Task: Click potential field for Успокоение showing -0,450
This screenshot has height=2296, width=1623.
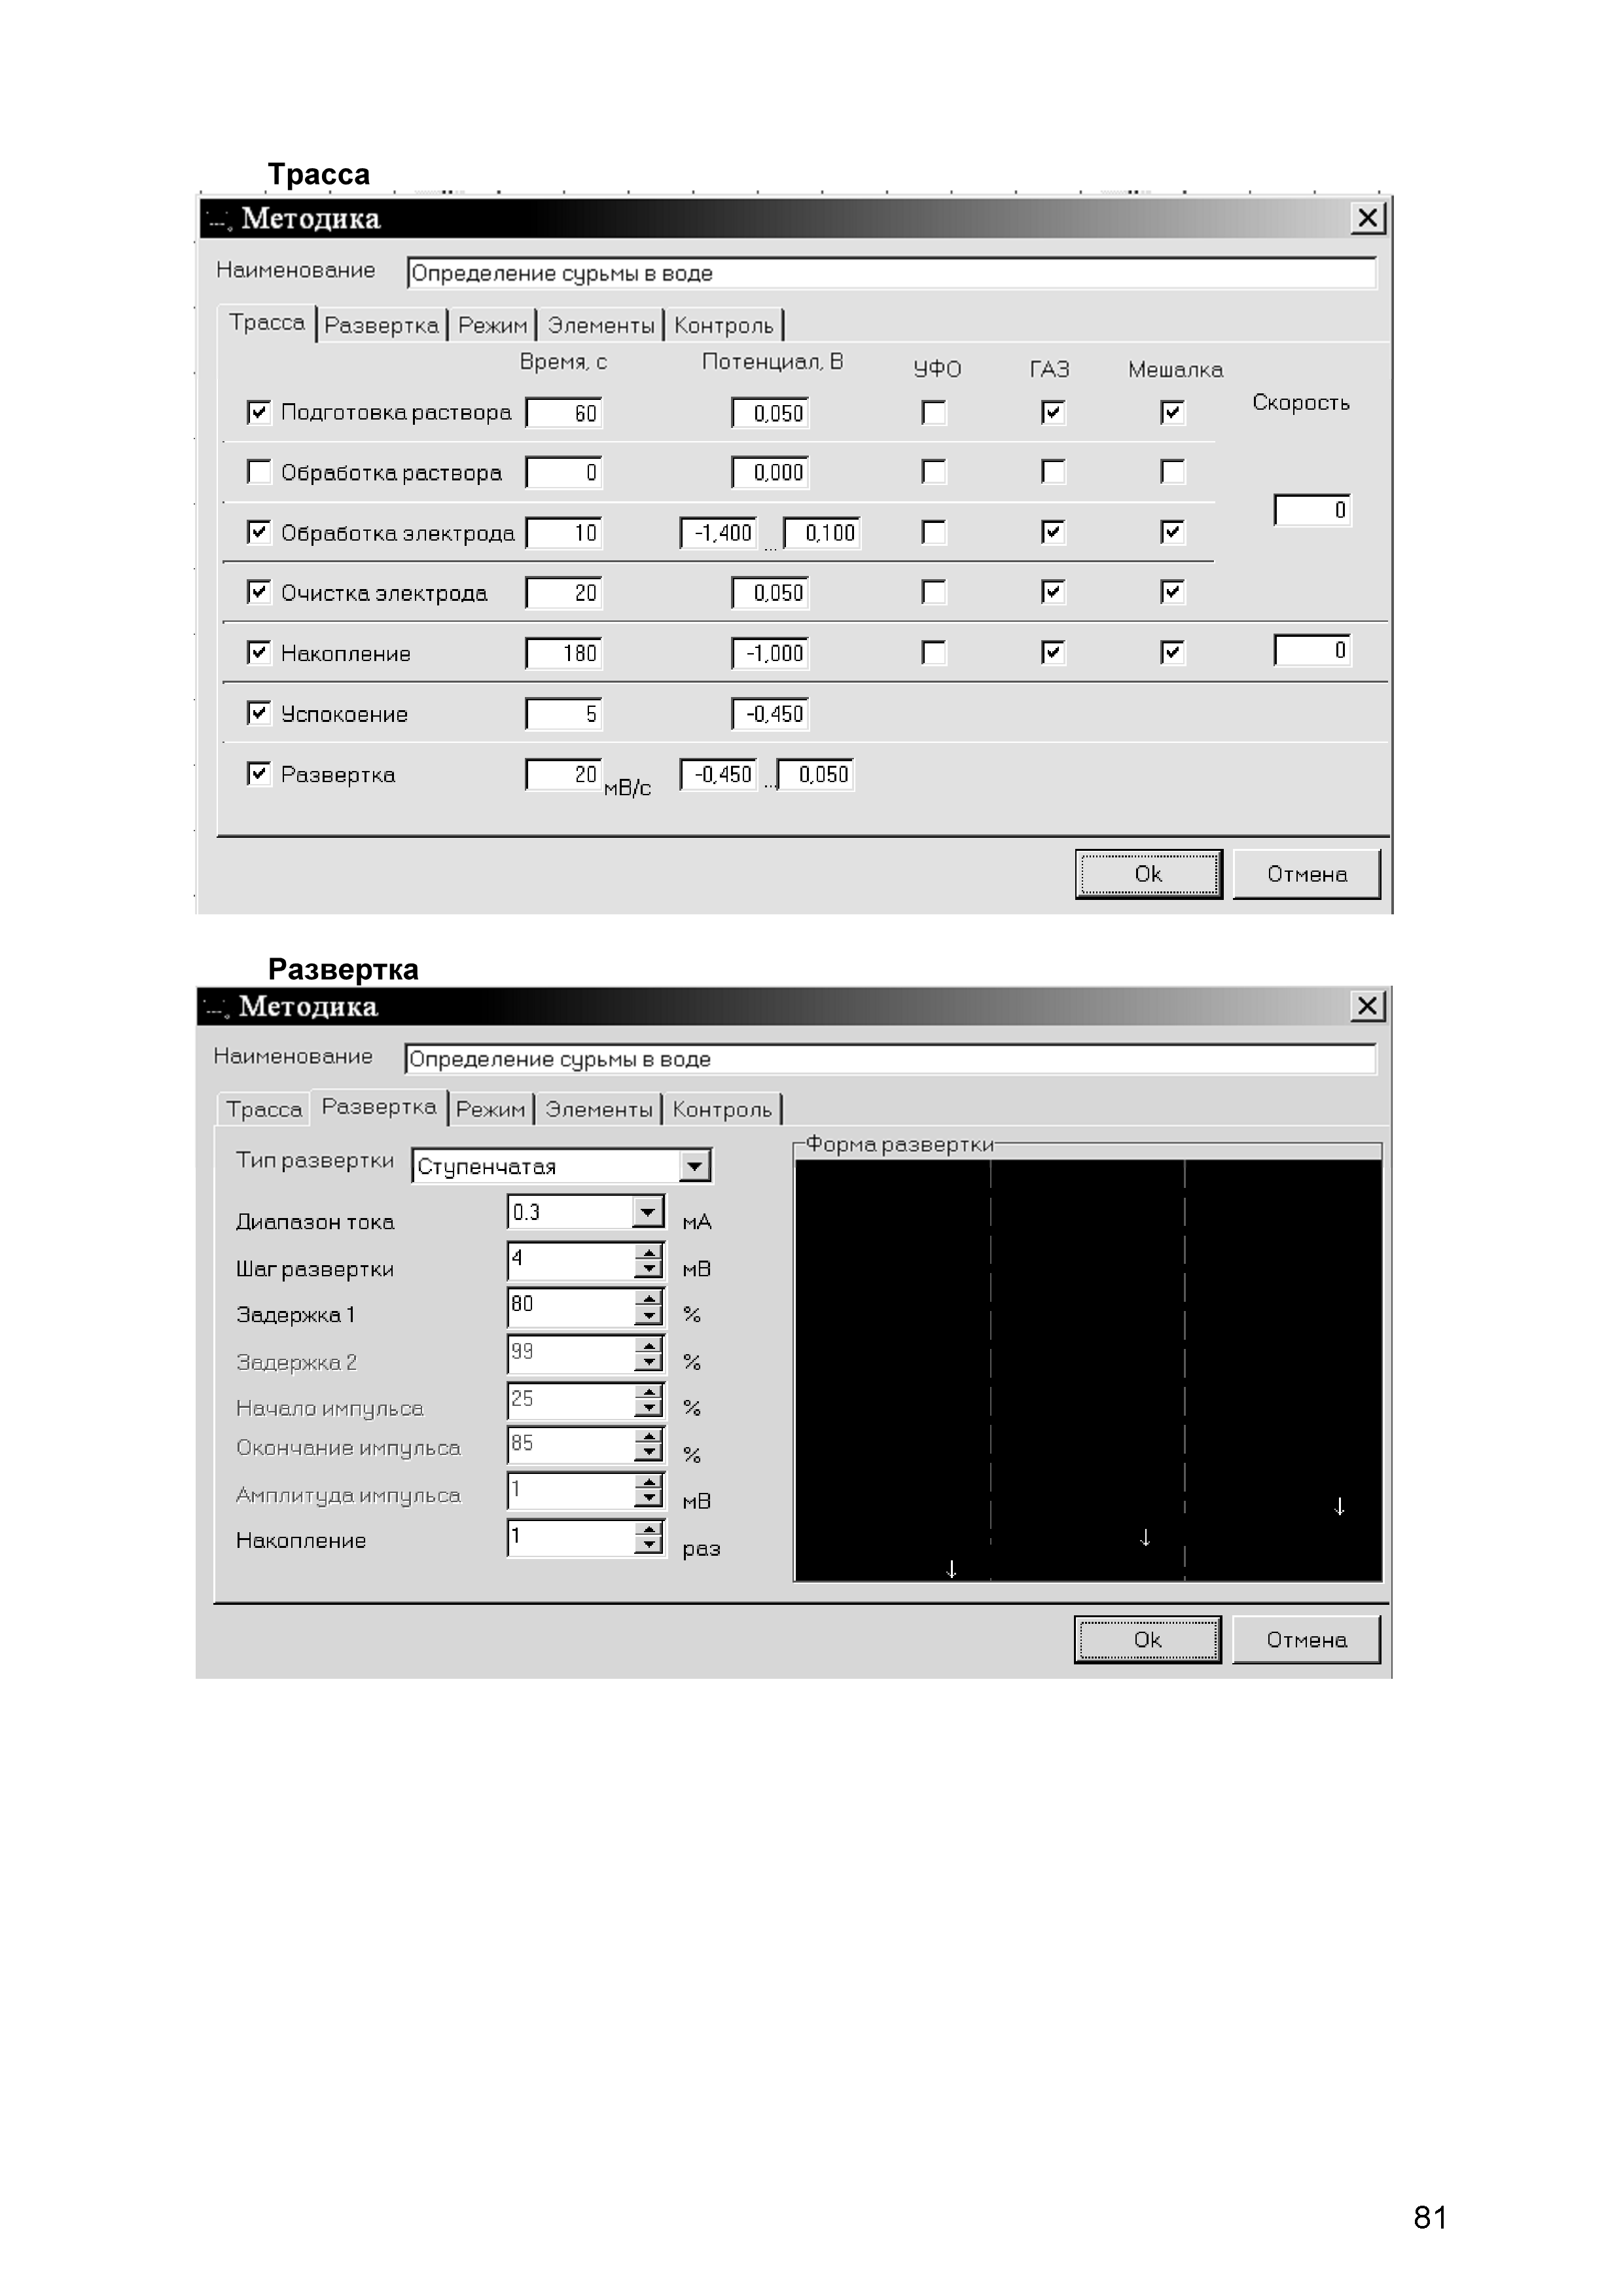Action: click(x=770, y=714)
